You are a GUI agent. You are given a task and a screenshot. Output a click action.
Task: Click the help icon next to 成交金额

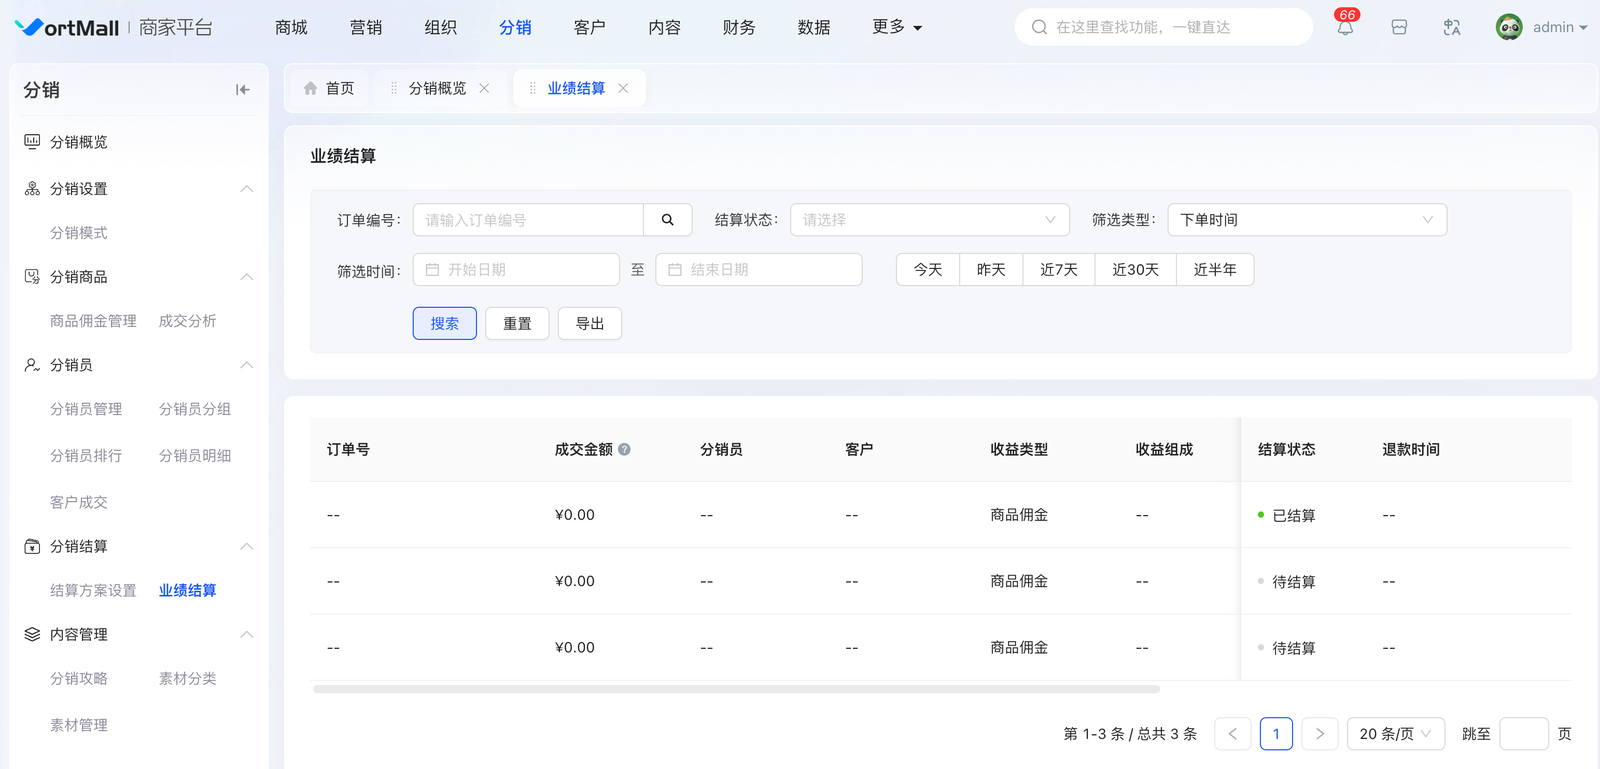pos(624,450)
